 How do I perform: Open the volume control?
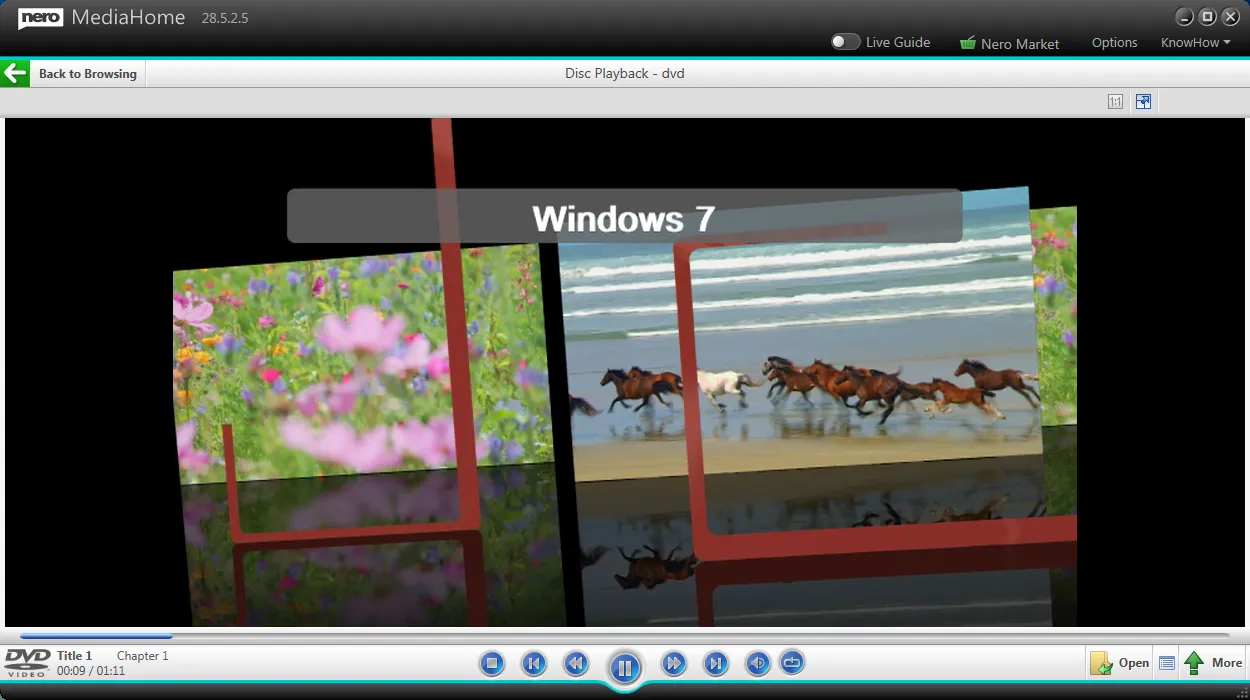pos(758,663)
